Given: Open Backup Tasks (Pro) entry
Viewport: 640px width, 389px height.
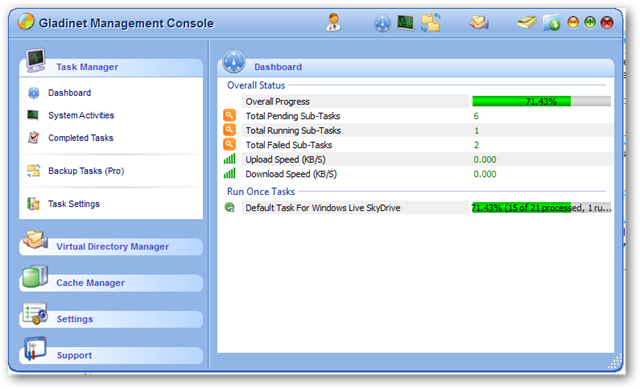Looking at the screenshot, I should (x=86, y=171).
